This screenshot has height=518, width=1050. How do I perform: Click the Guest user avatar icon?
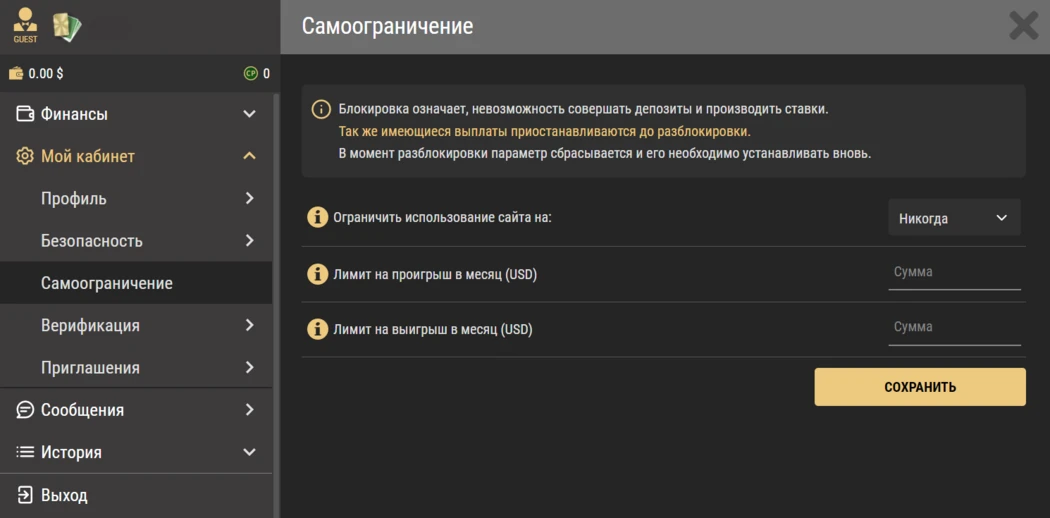coord(25,25)
